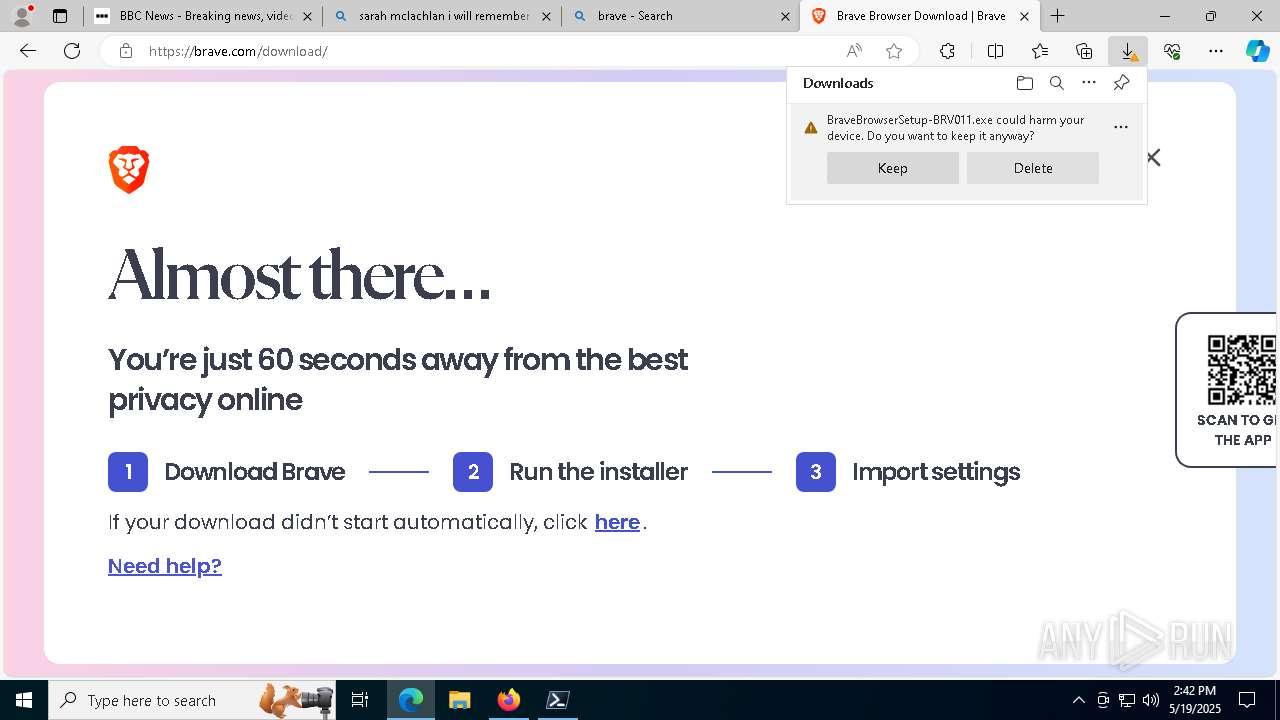Open the network tray icon
The width and height of the screenshot is (1280, 720).
click(x=1127, y=700)
